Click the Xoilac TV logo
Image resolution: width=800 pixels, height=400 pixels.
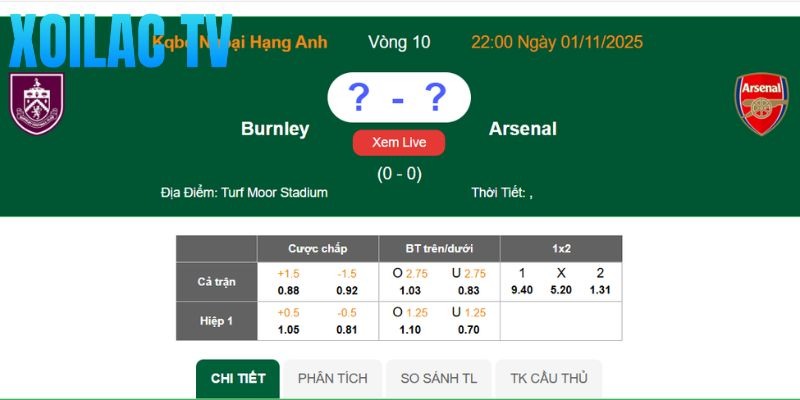[120, 42]
